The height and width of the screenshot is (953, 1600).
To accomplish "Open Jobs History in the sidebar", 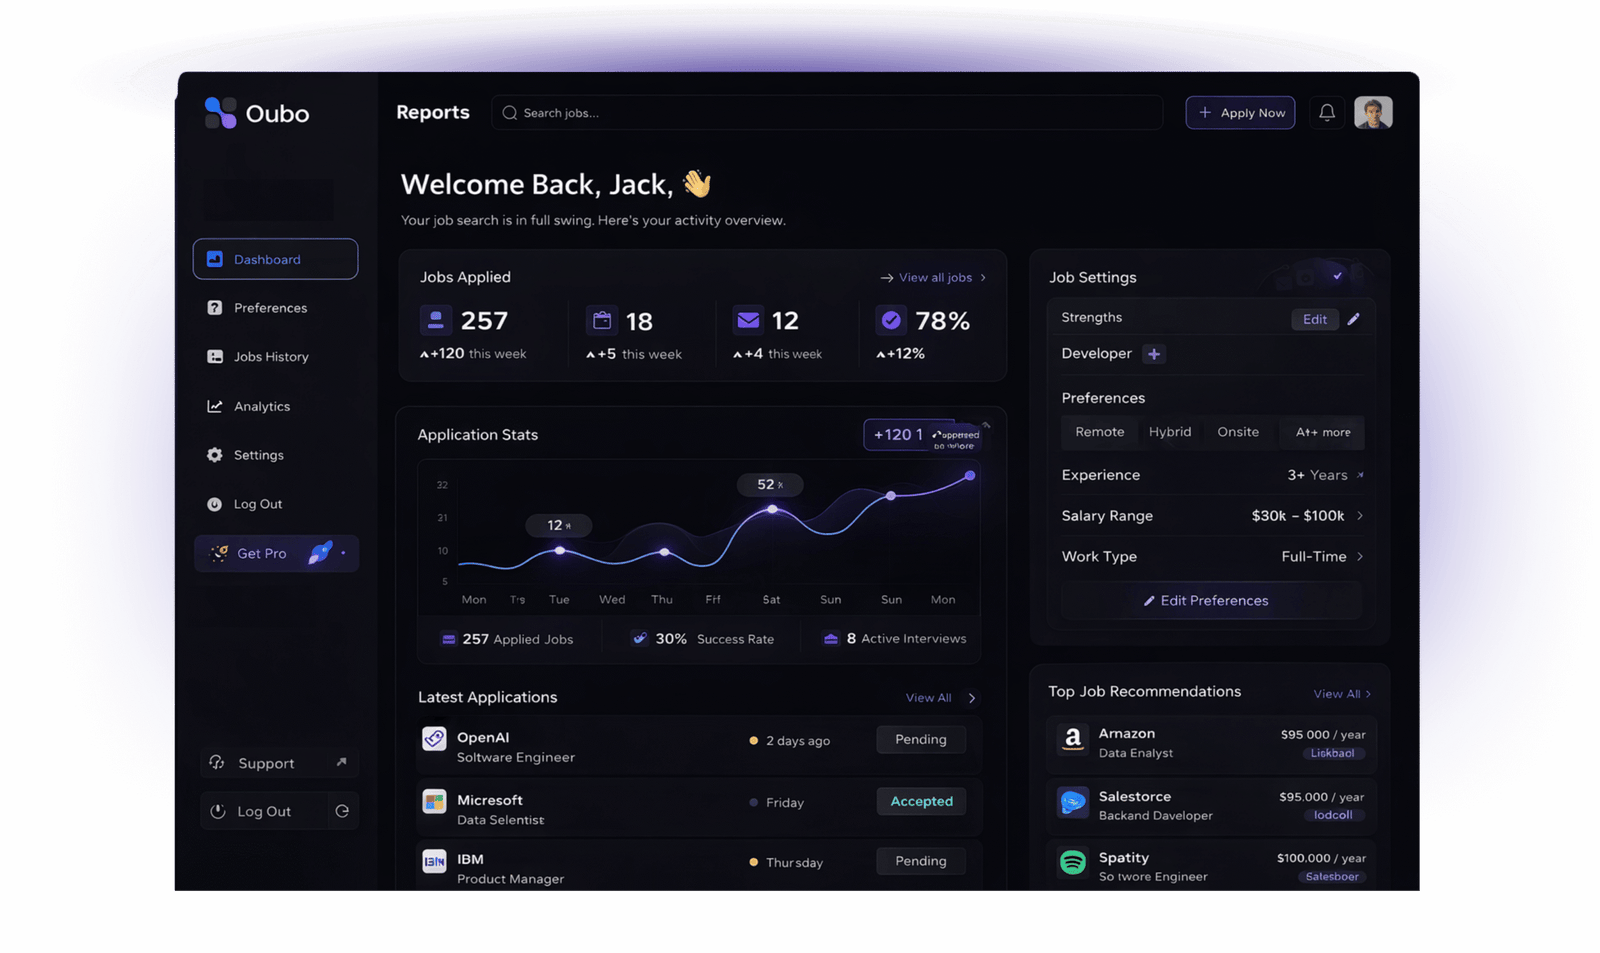I will point(270,357).
